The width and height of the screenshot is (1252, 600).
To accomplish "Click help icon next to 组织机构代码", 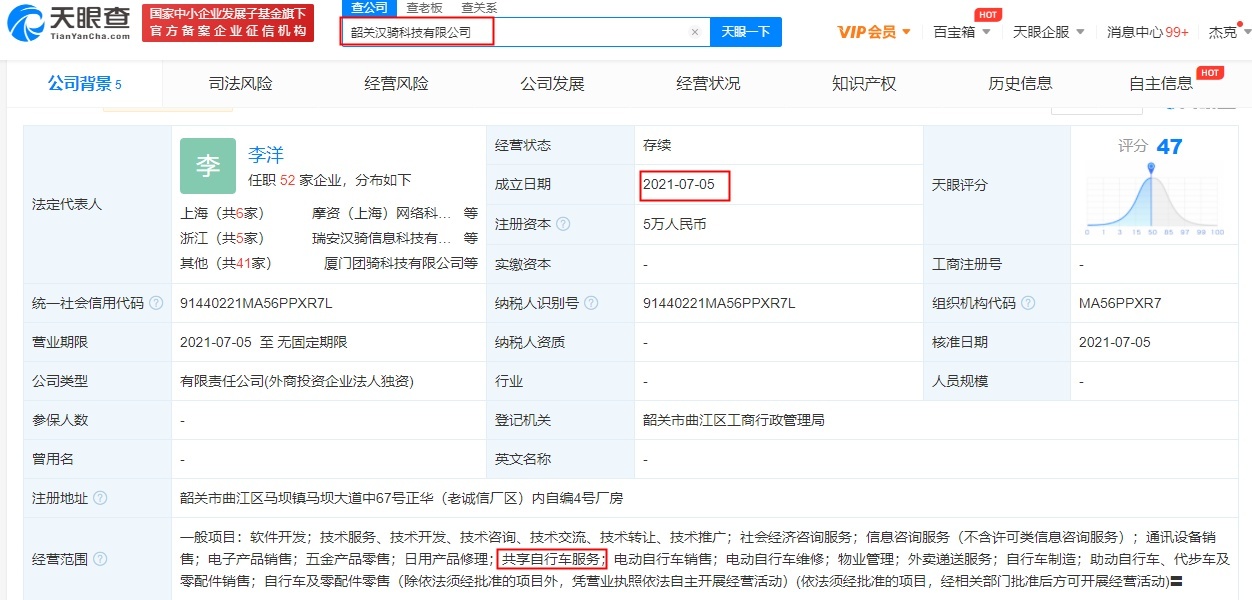I will pyautogui.click(x=1028, y=303).
